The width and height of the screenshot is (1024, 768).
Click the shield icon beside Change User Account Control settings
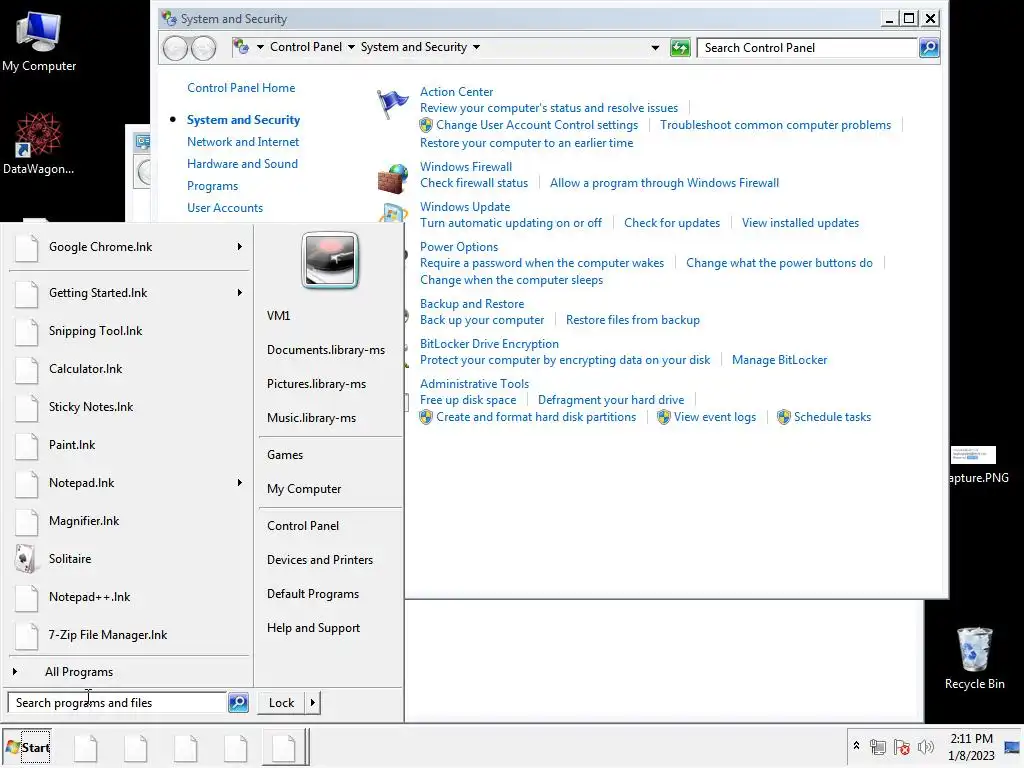click(426, 125)
